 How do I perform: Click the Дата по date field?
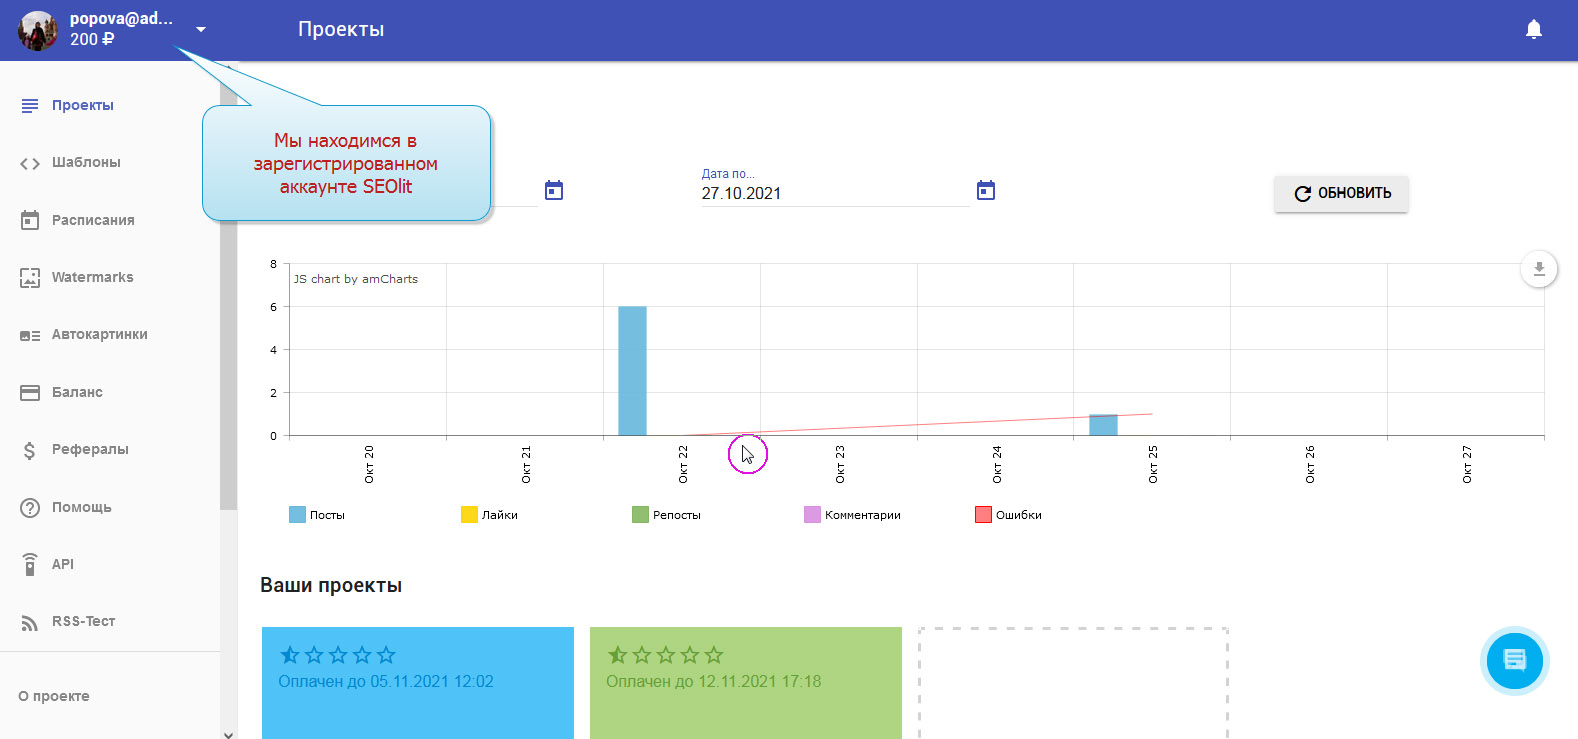pyautogui.click(x=833, y=193)
